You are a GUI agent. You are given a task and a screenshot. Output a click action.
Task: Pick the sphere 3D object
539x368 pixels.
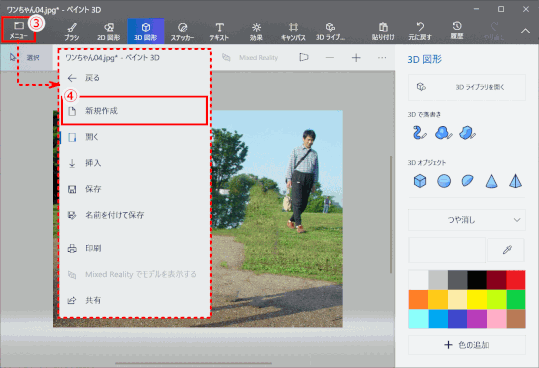pos(444,181)
